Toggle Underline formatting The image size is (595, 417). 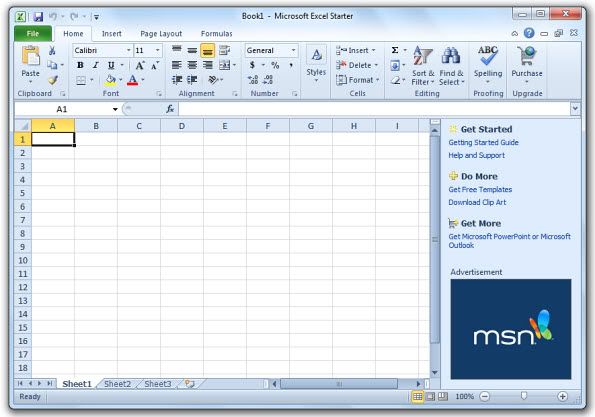click(x=111, y=65)
